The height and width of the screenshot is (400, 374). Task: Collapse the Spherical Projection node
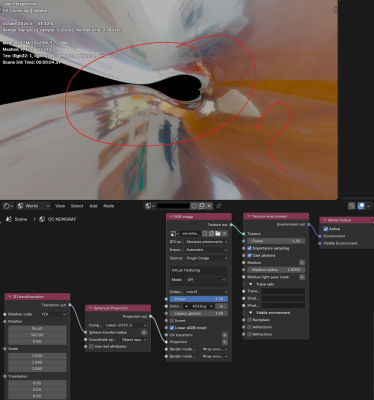click(x=90, y=308)
